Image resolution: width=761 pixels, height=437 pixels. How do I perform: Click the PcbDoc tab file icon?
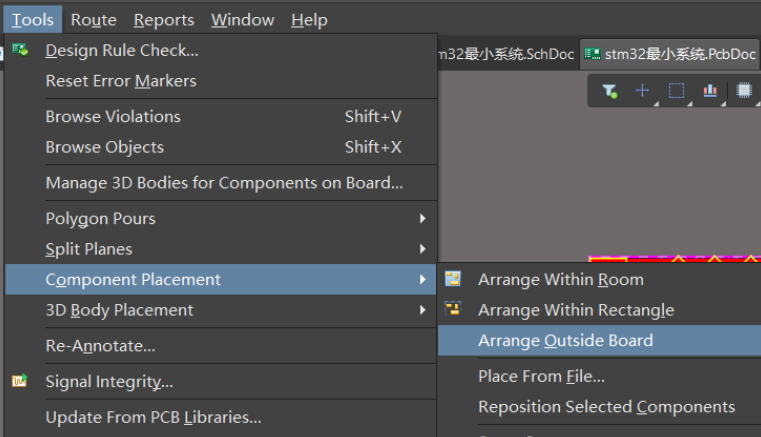pyautogui.click(x=592, y=54)
